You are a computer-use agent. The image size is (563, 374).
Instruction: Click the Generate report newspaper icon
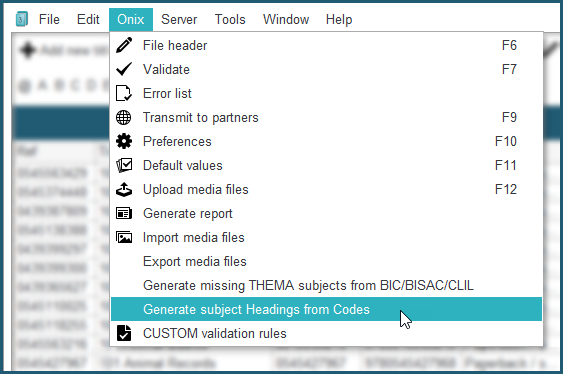click(x=124, y=214)
